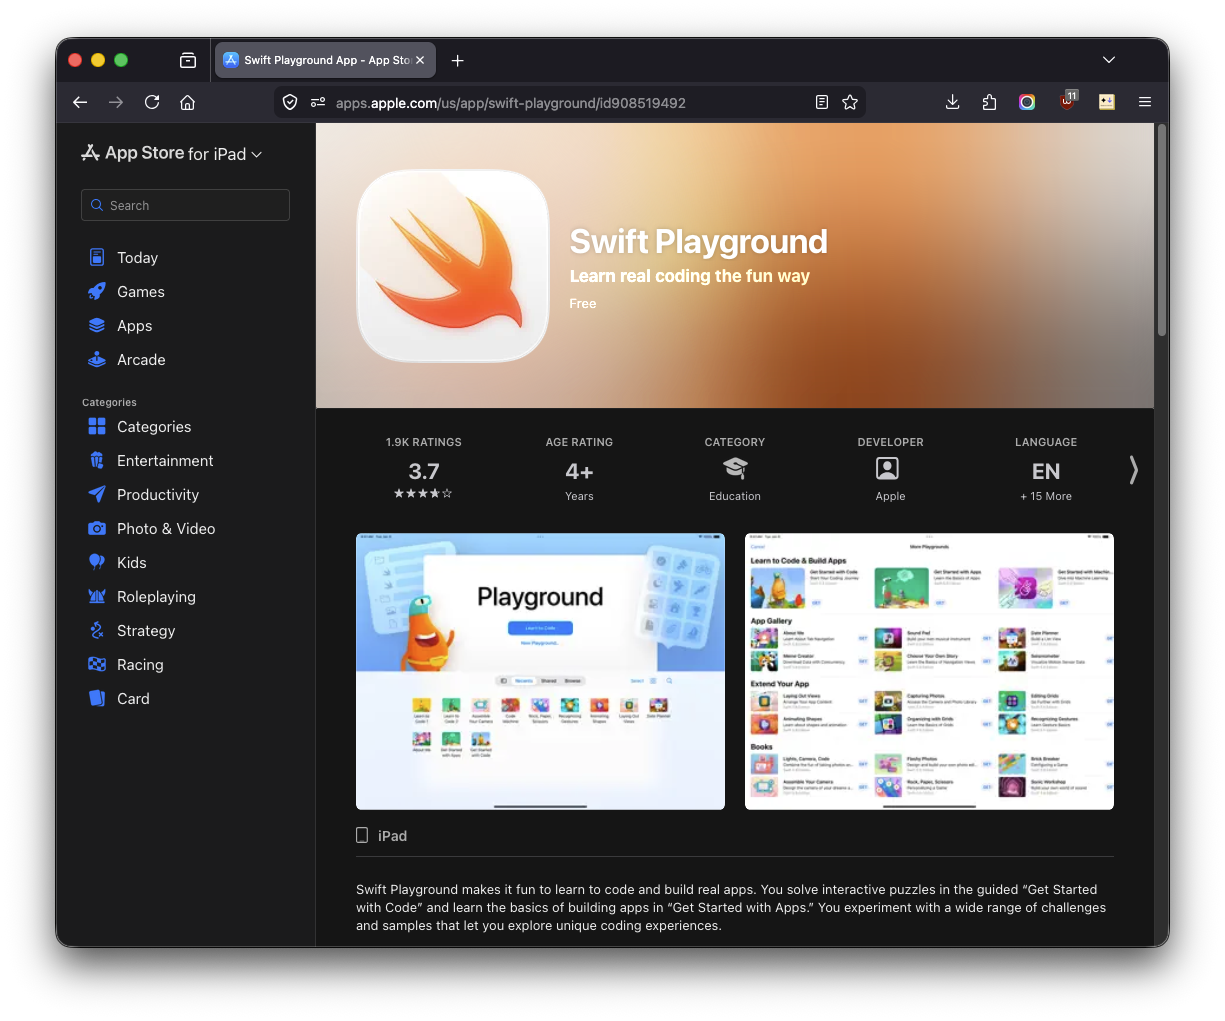This screenshot has width=1225, height=1021.
Task: Open the browser home page
Action: tap(187, 102)
